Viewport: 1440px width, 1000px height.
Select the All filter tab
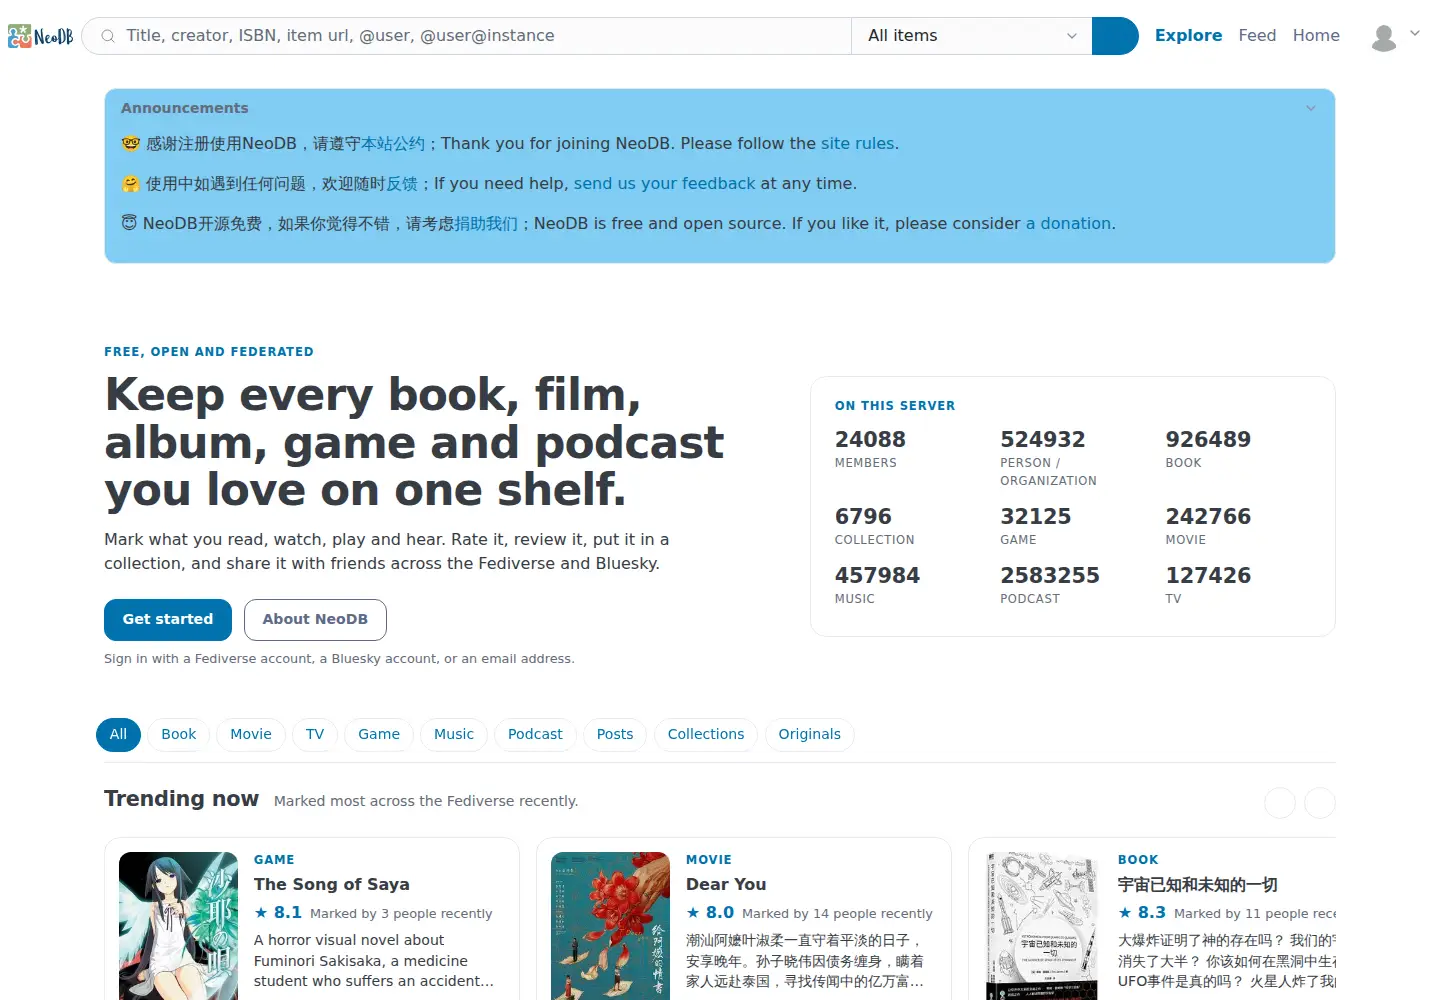[118, 735]
